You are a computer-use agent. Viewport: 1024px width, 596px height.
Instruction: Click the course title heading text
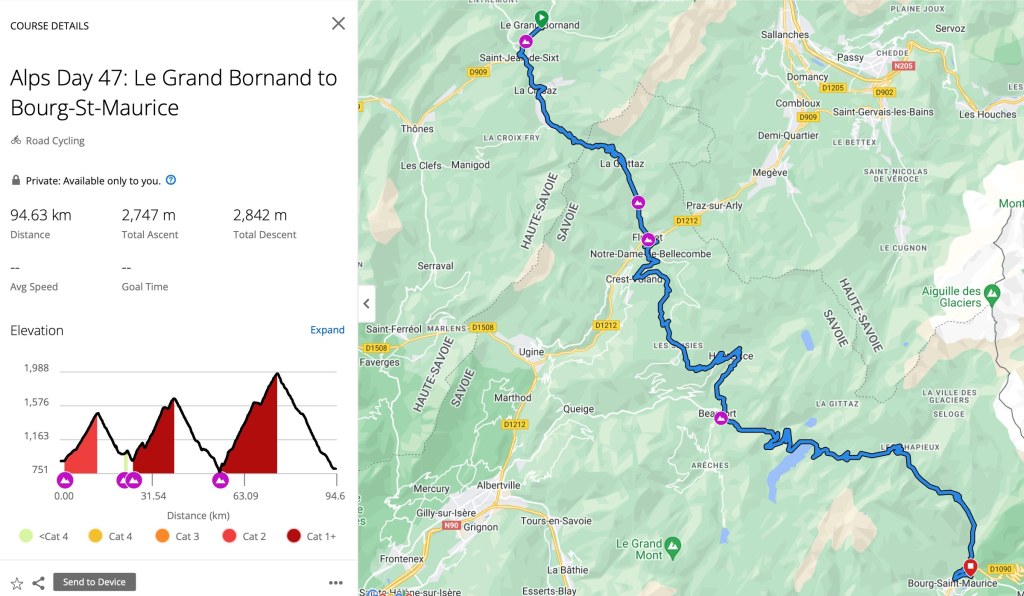[x=173, y=92]
